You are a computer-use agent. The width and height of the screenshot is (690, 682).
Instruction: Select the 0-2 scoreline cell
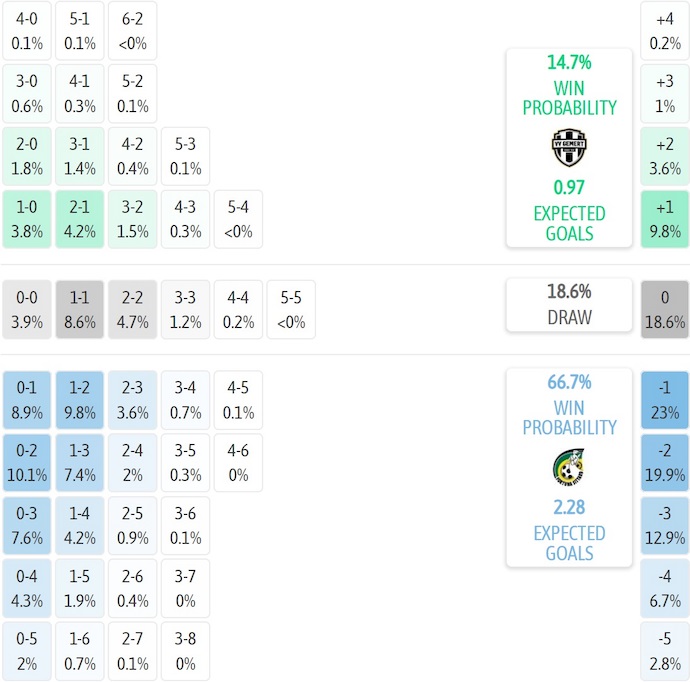(27, 463)
